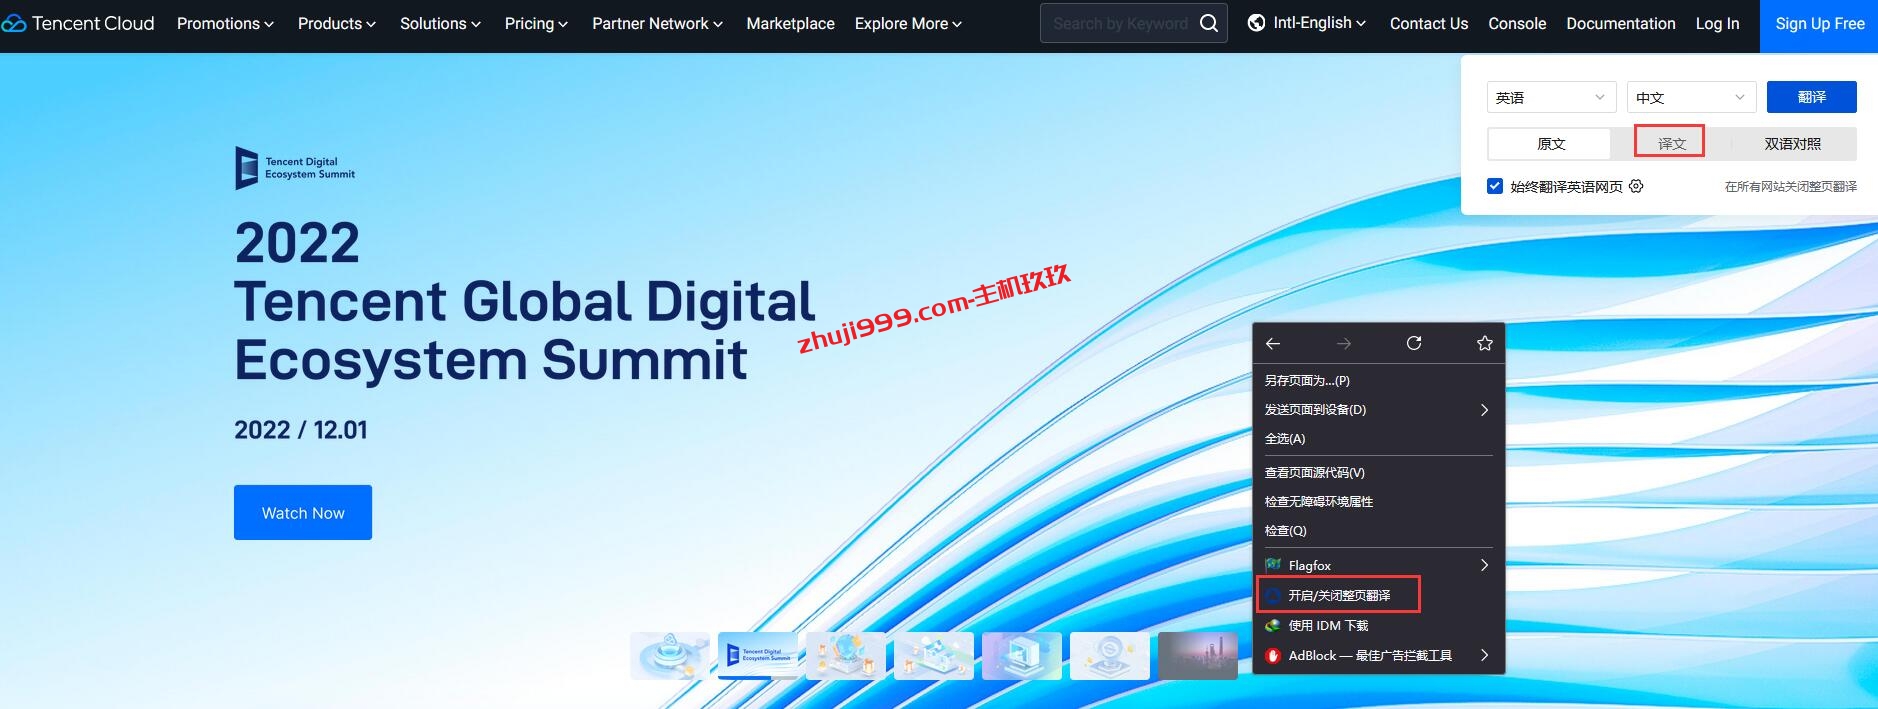
Task: Click bookmark star in context menu
Action: coord(1485,343)
